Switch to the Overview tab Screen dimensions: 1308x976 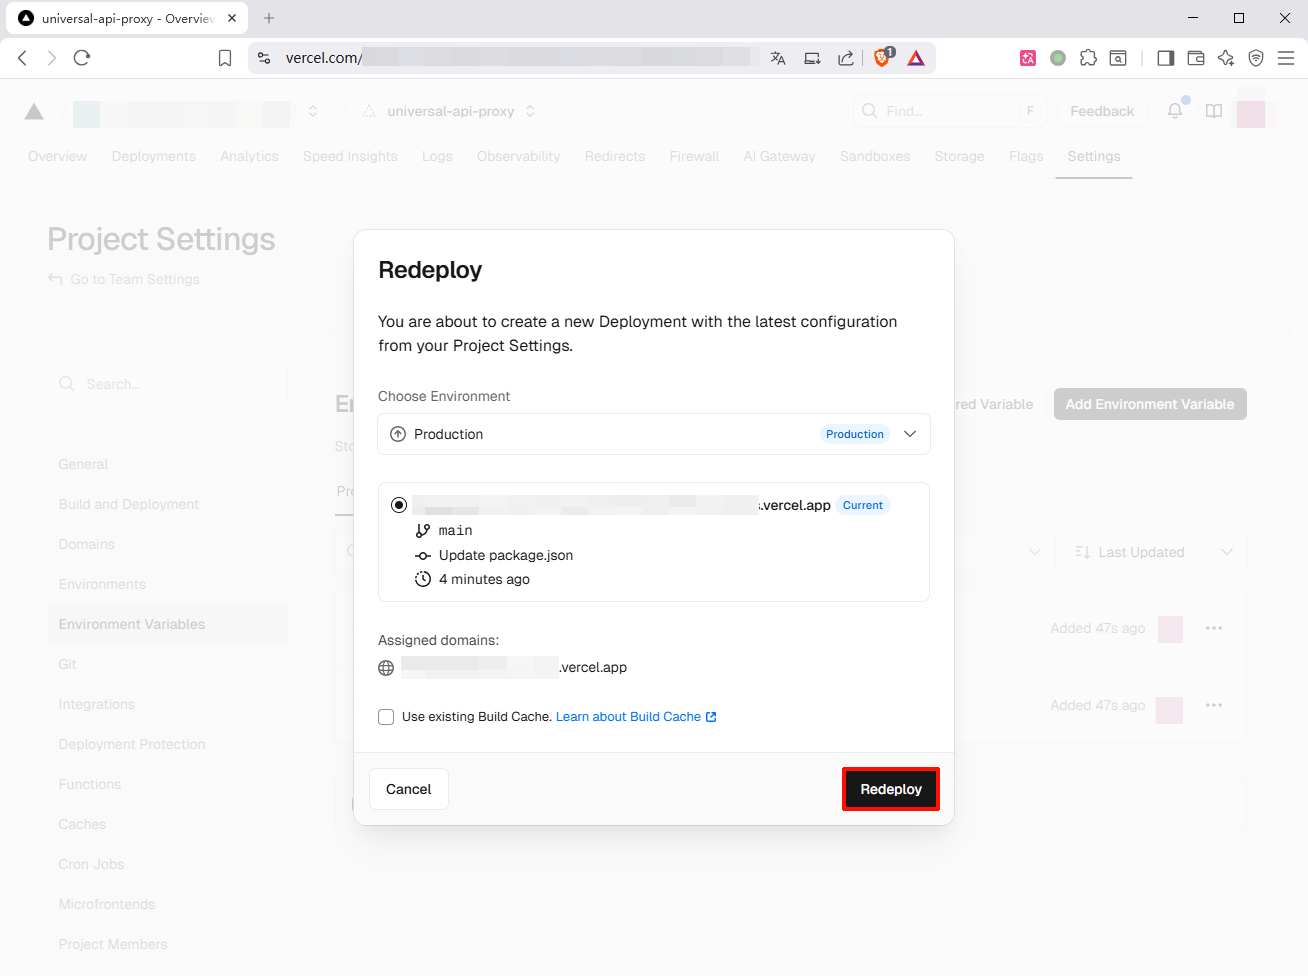[58, 156]
